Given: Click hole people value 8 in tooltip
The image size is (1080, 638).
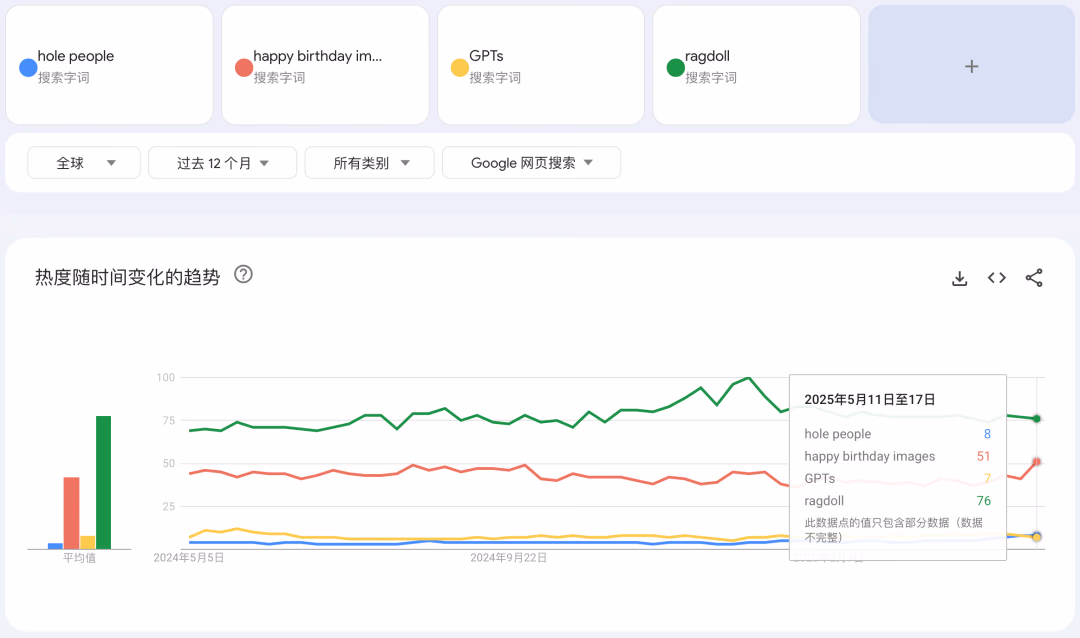Looking at the screenshot, I should (x=987, y=434).
